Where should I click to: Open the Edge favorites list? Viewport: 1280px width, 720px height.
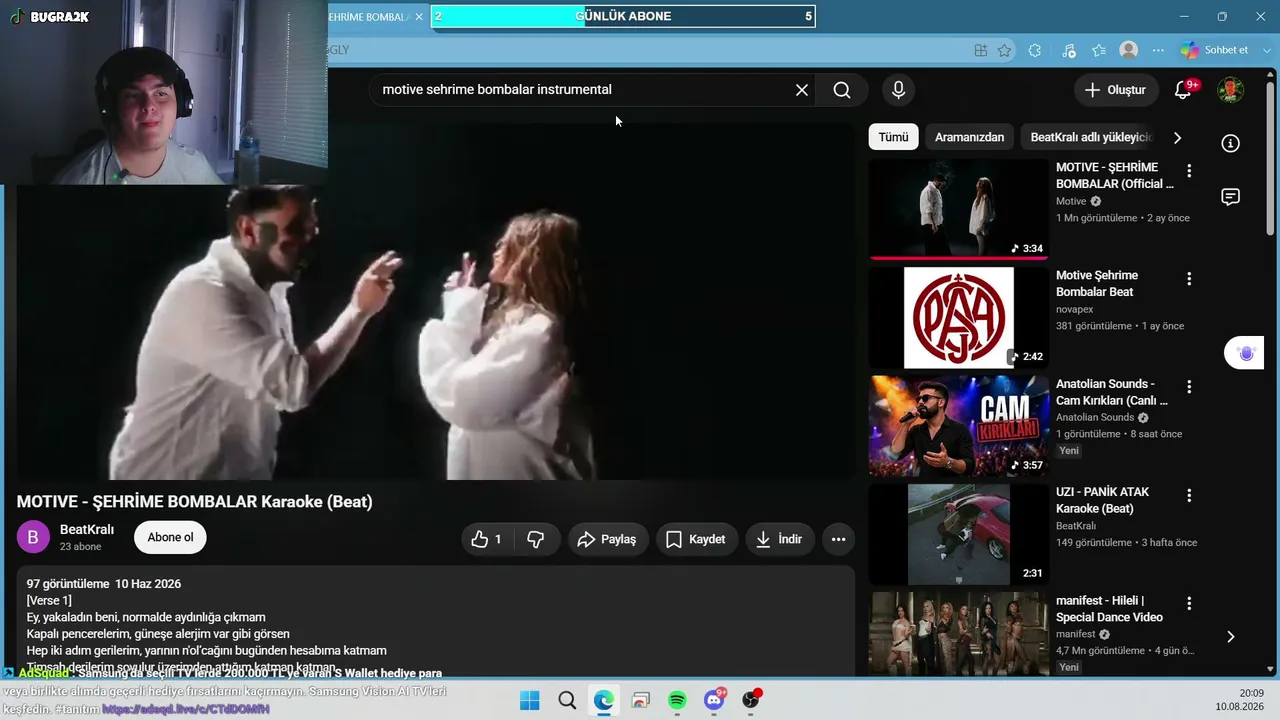[x=1099, y=50]
